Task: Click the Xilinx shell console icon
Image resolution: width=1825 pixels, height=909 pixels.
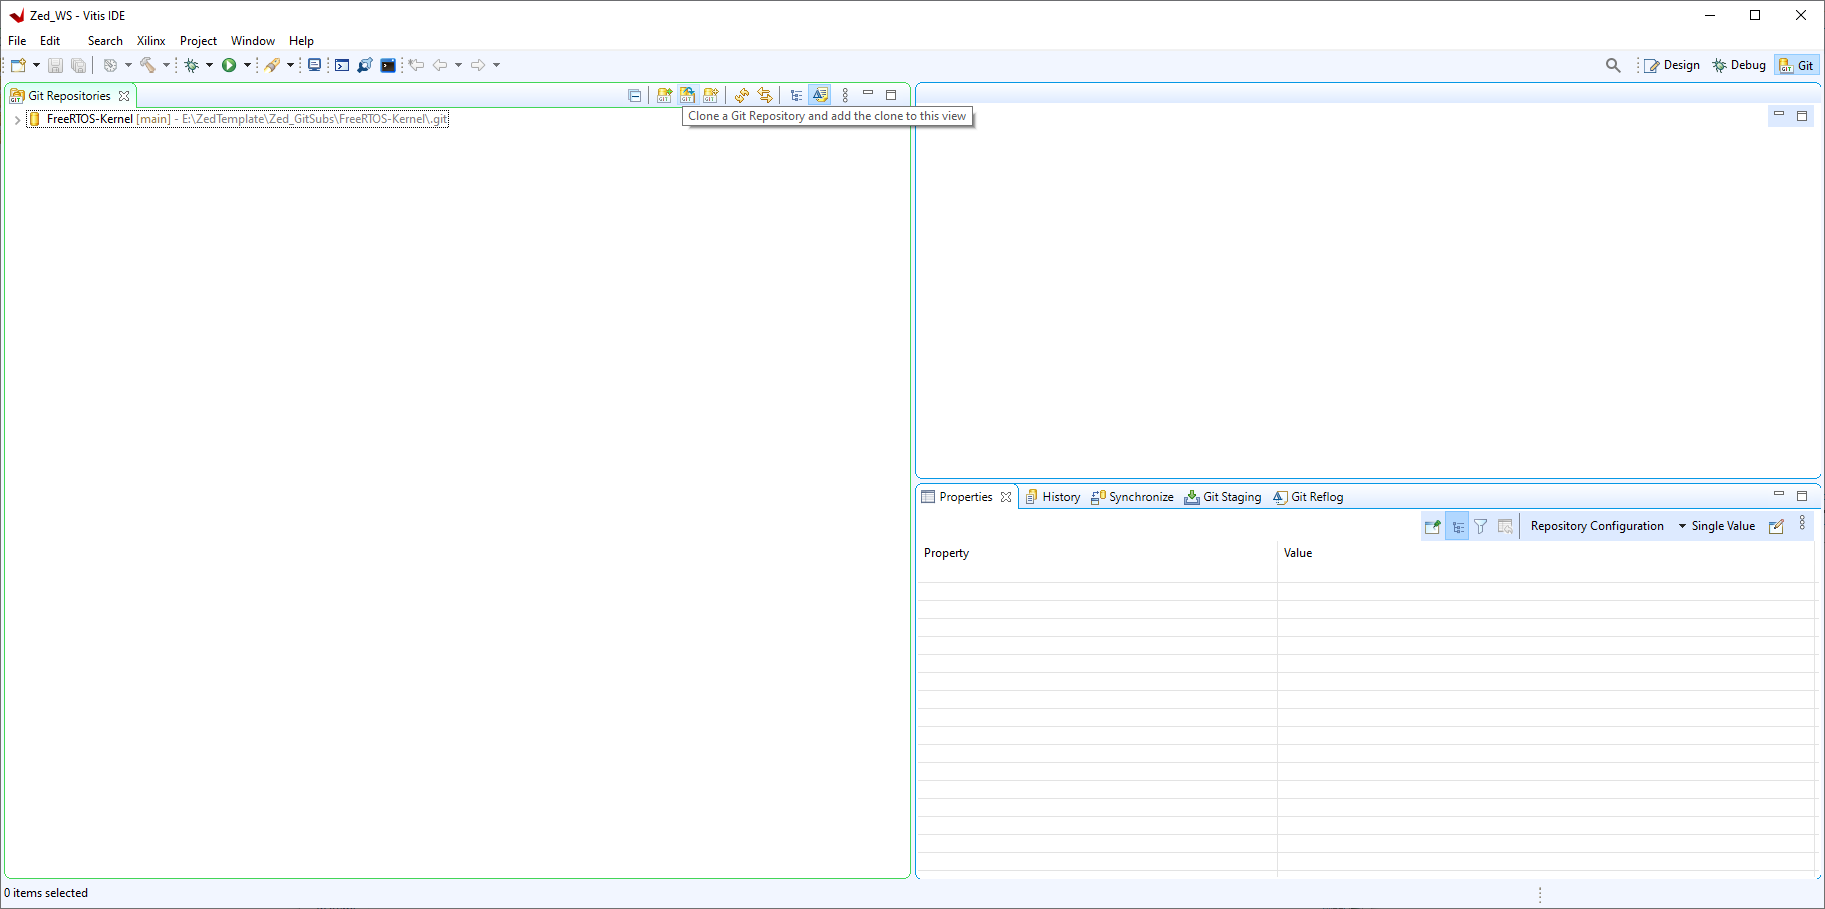Action: pyautogui.click(x=342, y=65)
